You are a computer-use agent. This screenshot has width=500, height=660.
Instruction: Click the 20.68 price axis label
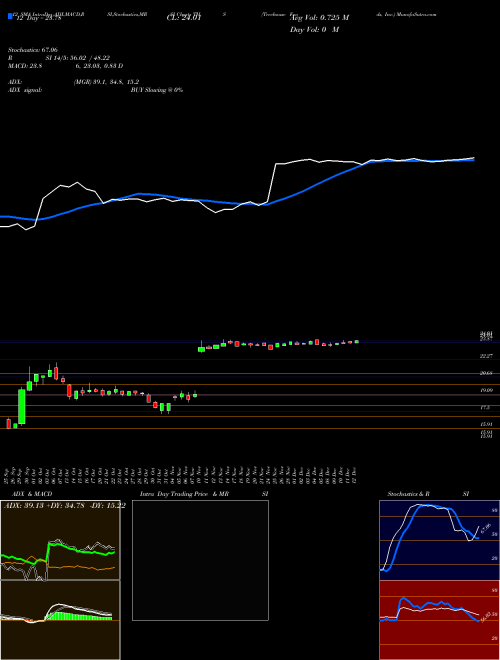pyautogui.click(x=486, y=373)
